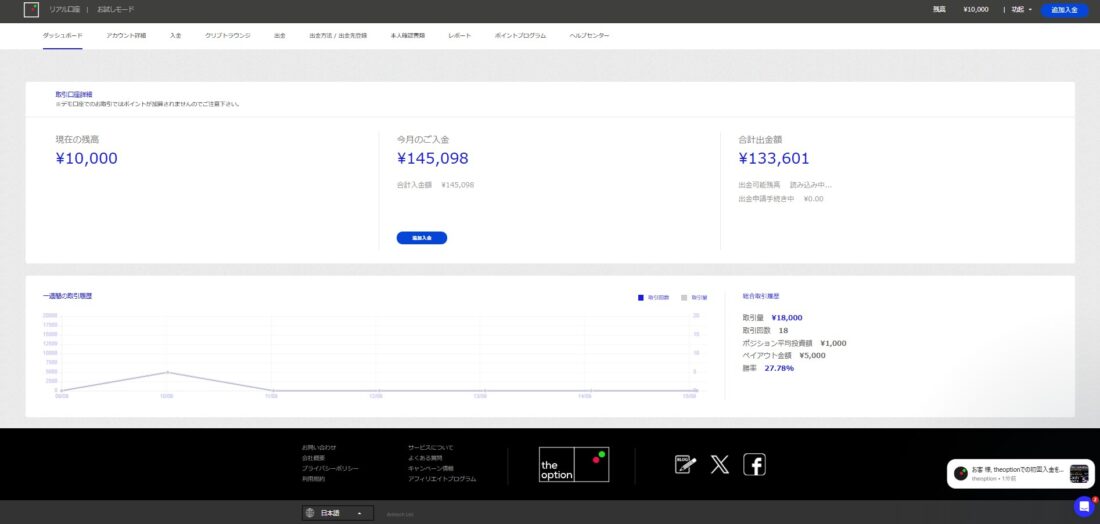Image resolution: width=1100 pixels, height=524 pixels.
Task: Open the thumbnail image in the chat notification
Action: click(x=1079, y=473)
